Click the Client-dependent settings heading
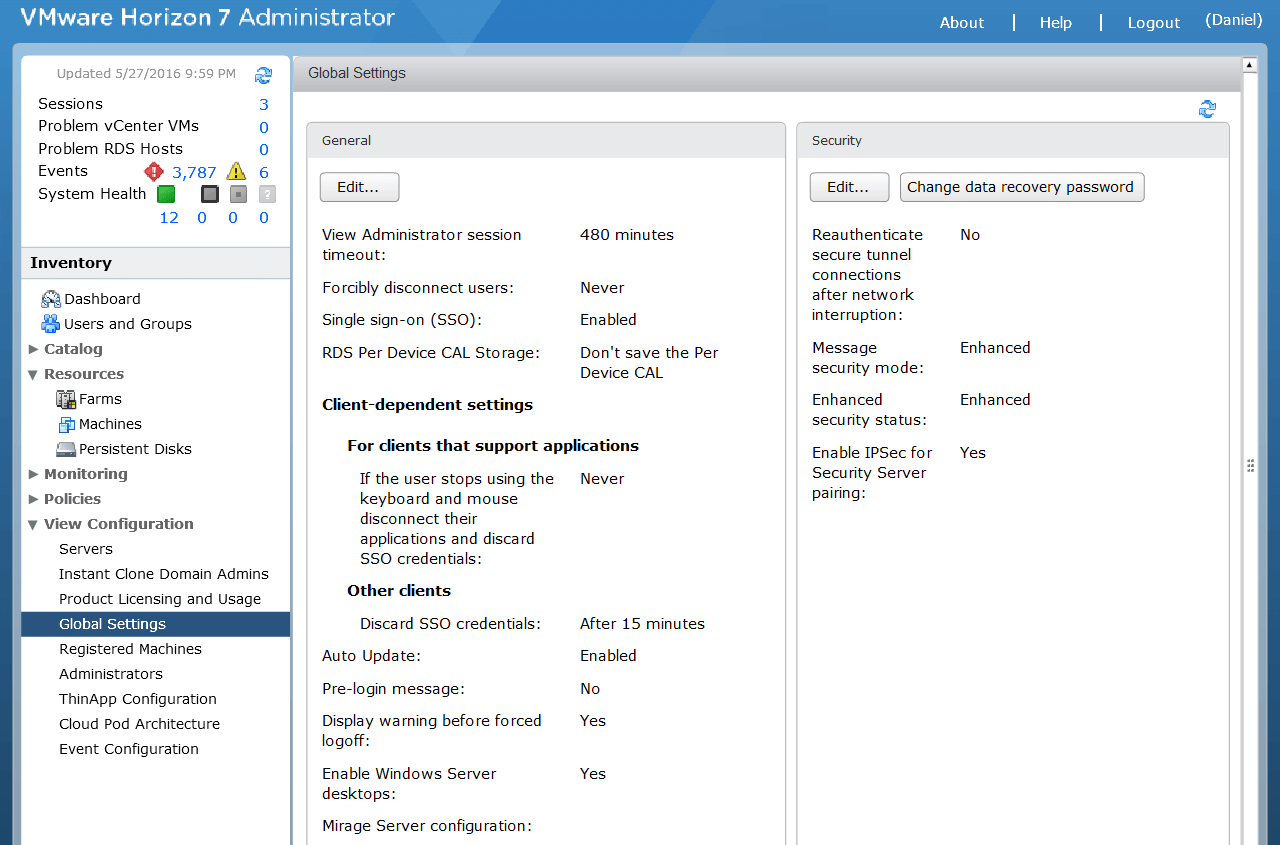Screen dimensions: 1280x845 point(427,405)
